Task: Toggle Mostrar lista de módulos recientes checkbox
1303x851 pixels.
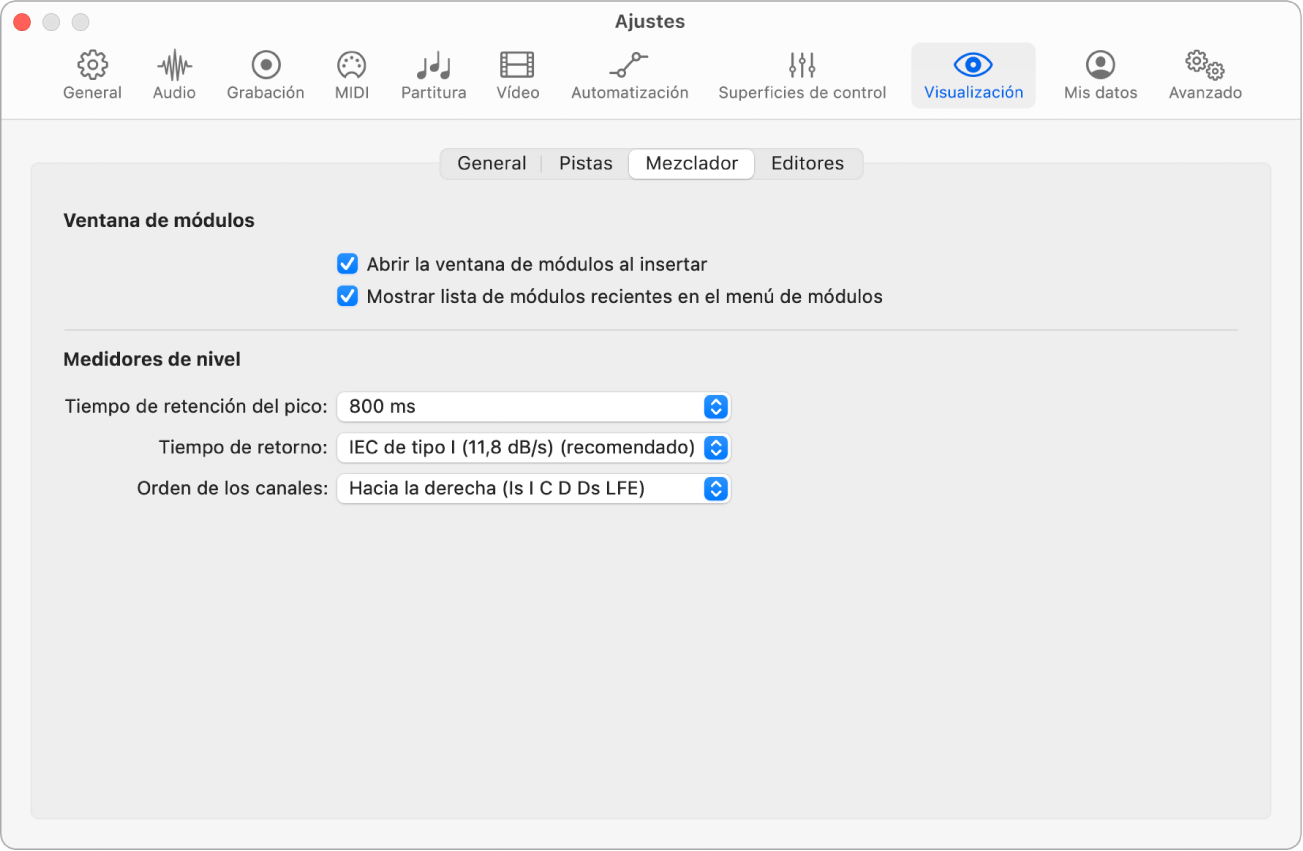Action: [347, 297]
